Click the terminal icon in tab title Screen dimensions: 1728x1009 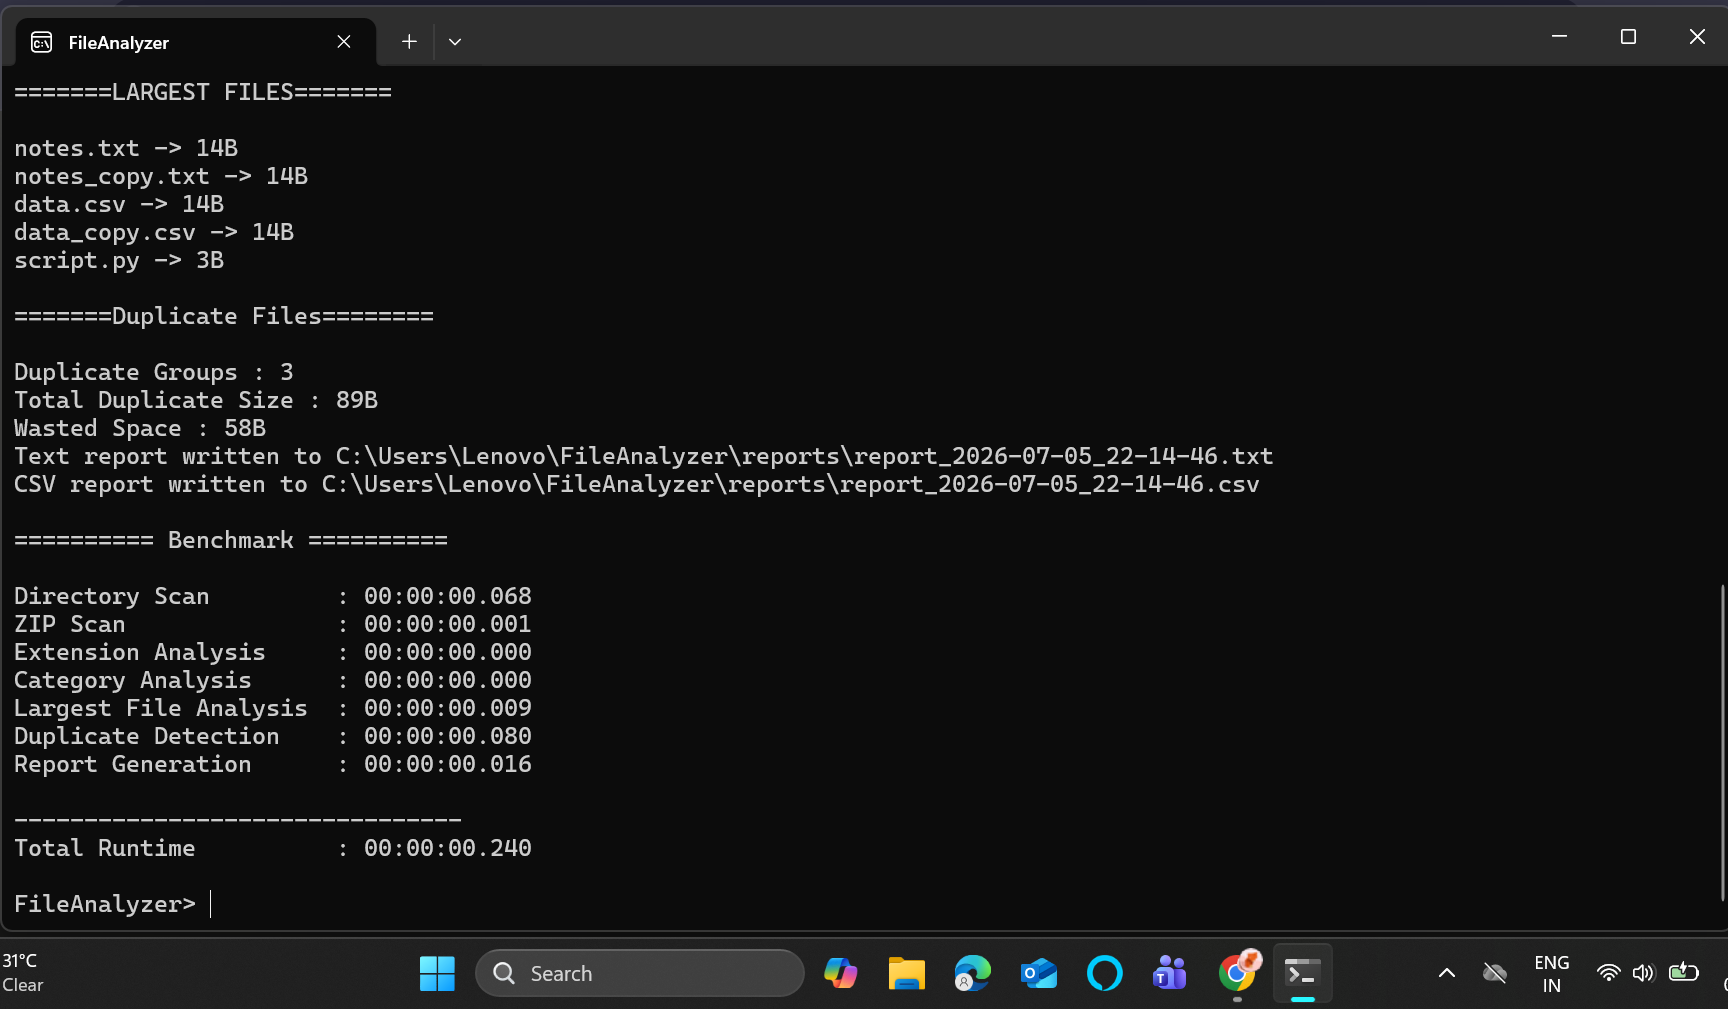tap(41, 42)
